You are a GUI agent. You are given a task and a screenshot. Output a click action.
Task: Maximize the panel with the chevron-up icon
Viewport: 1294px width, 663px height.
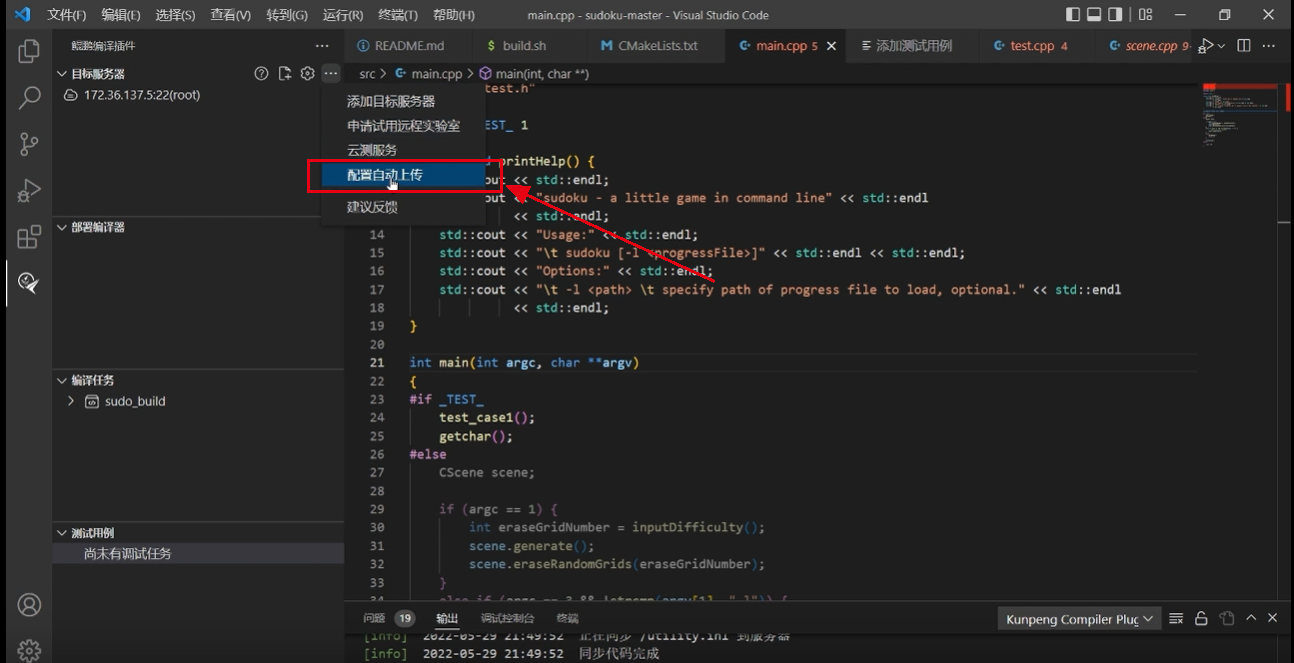[x=1251, y=619]
